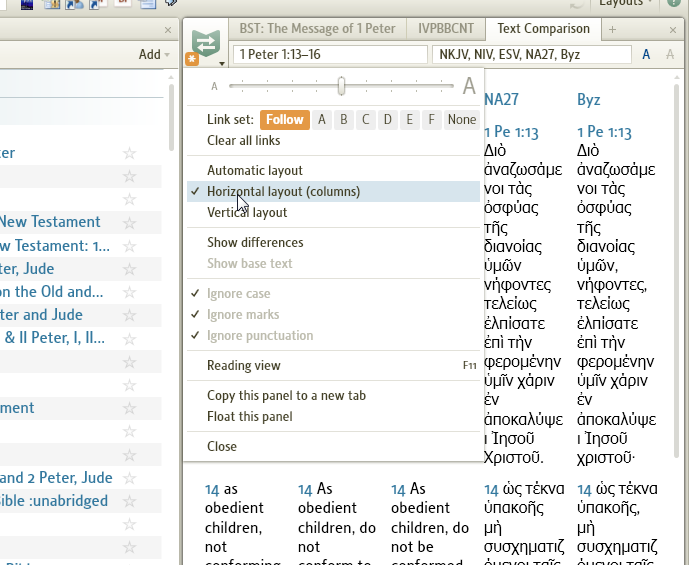Viewport: 689px width, 565px height.
Task: Choose link set E
Action: [410, 120]
